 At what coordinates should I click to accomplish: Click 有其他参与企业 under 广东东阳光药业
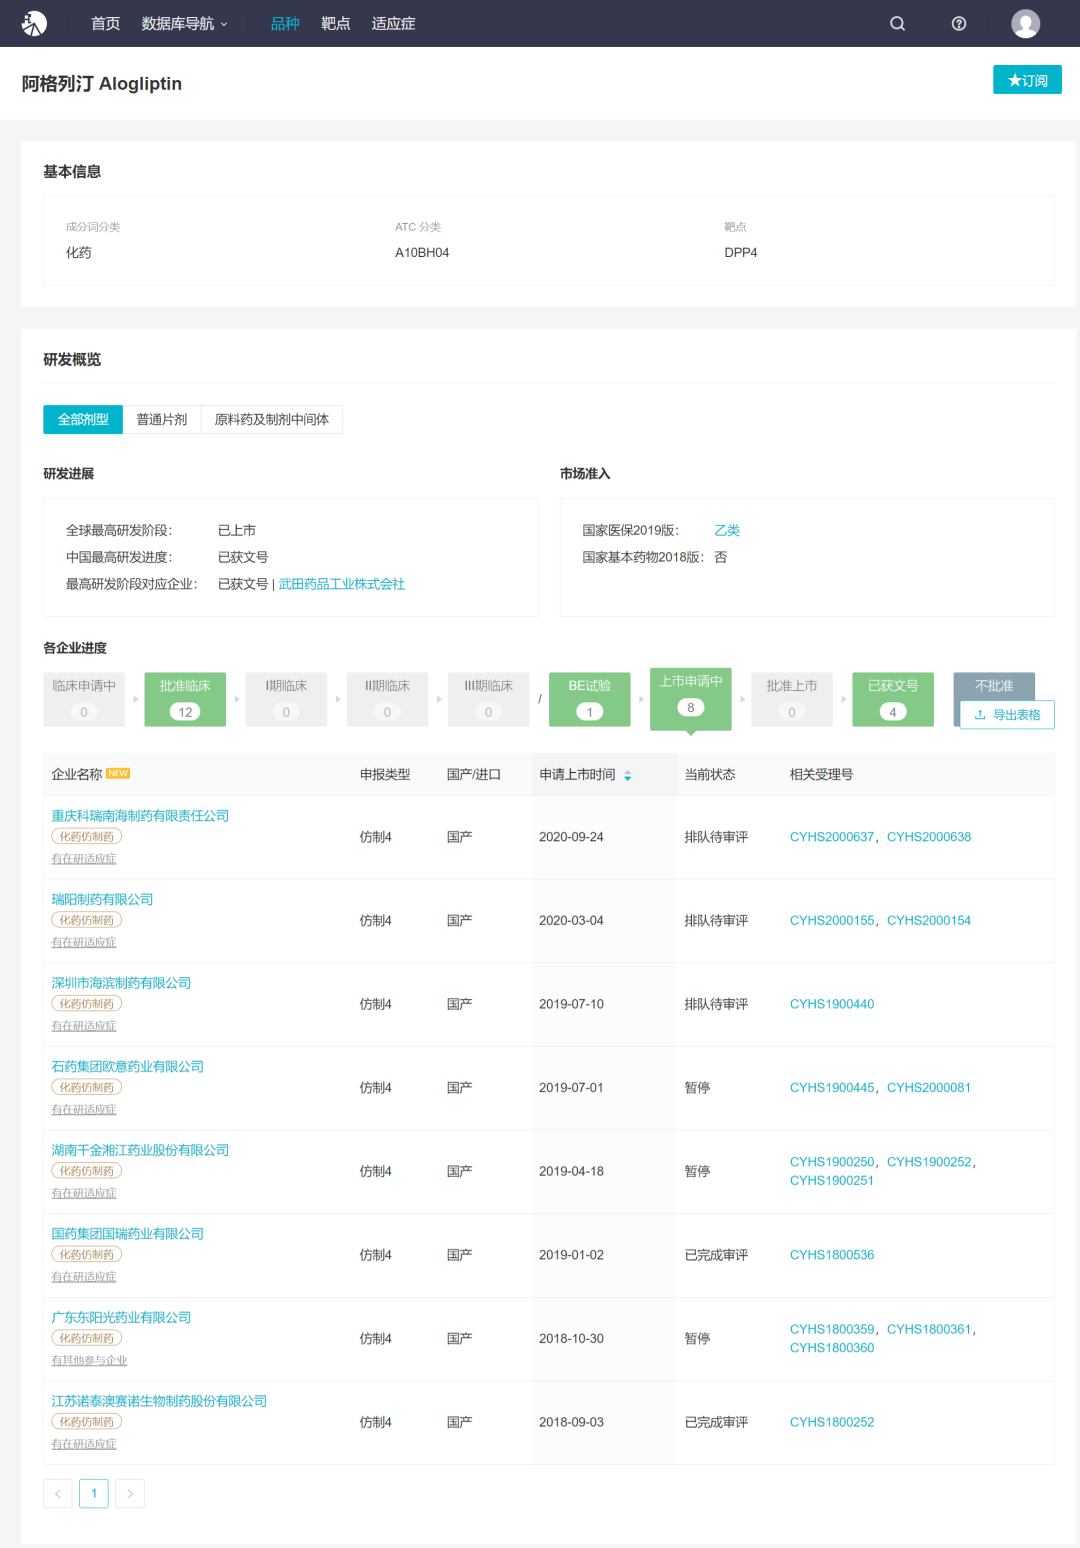pos(89,1360)
